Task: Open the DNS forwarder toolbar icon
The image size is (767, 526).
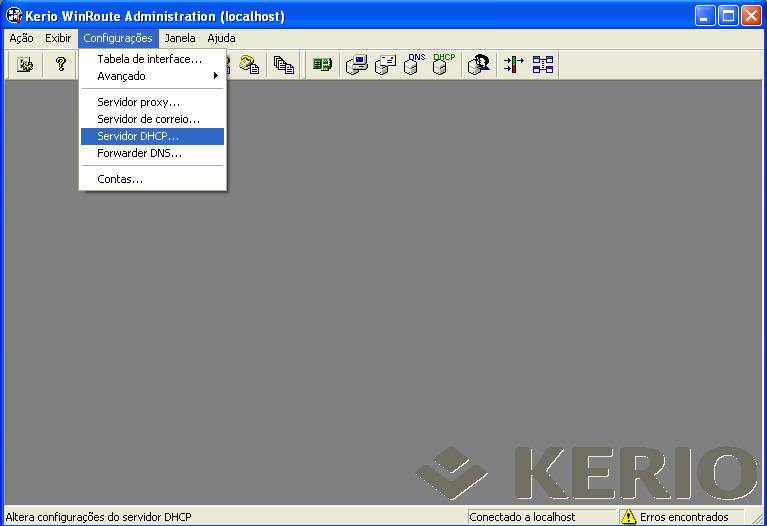Action: point(414,65)
